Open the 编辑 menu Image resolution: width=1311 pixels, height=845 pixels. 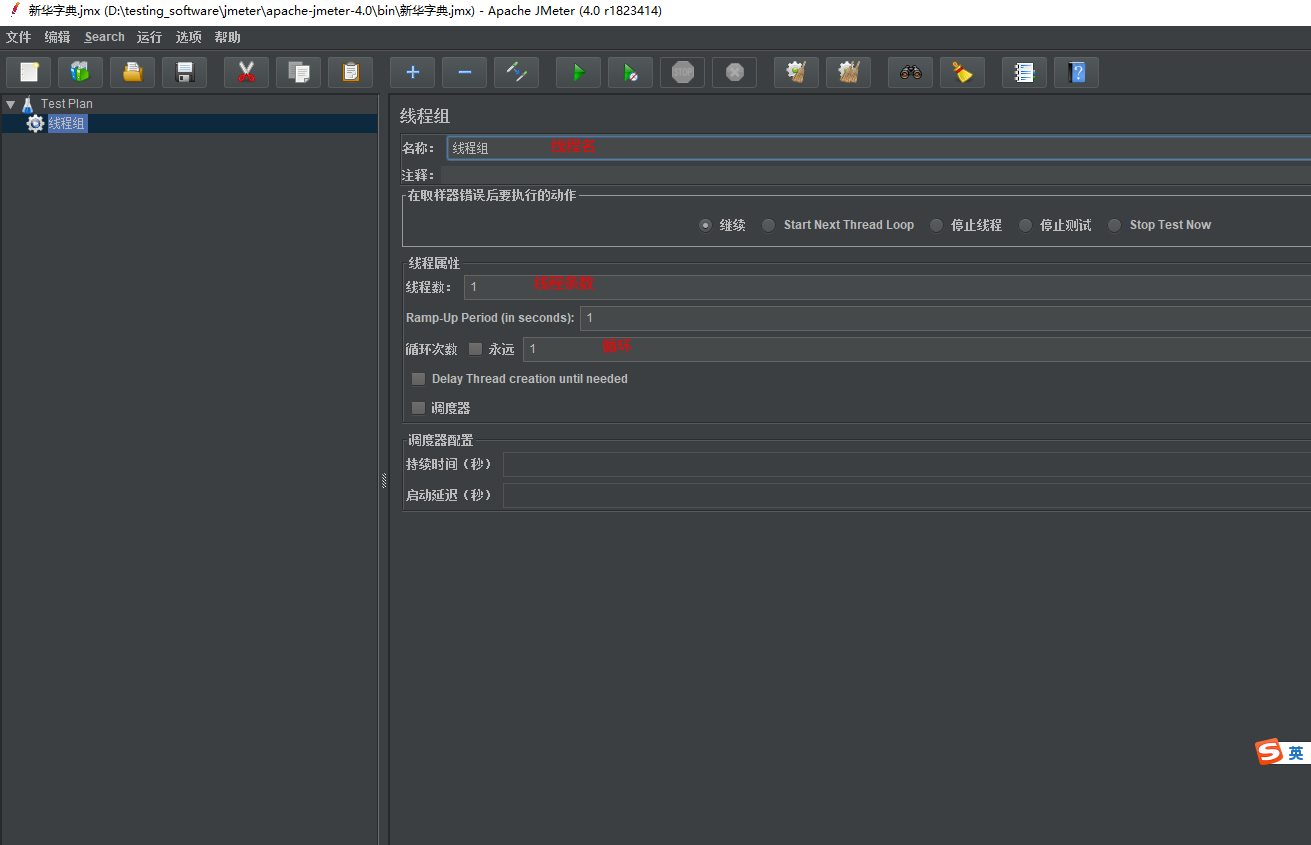(58, 37)
